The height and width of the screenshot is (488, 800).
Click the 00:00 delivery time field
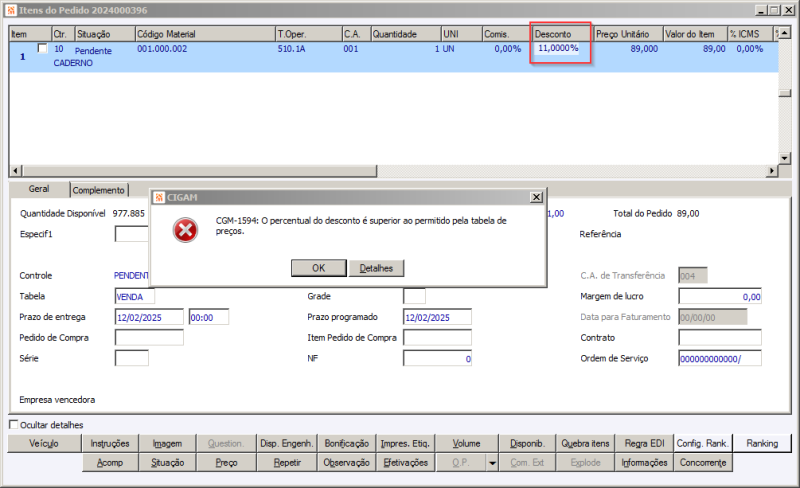pos(209,317)
